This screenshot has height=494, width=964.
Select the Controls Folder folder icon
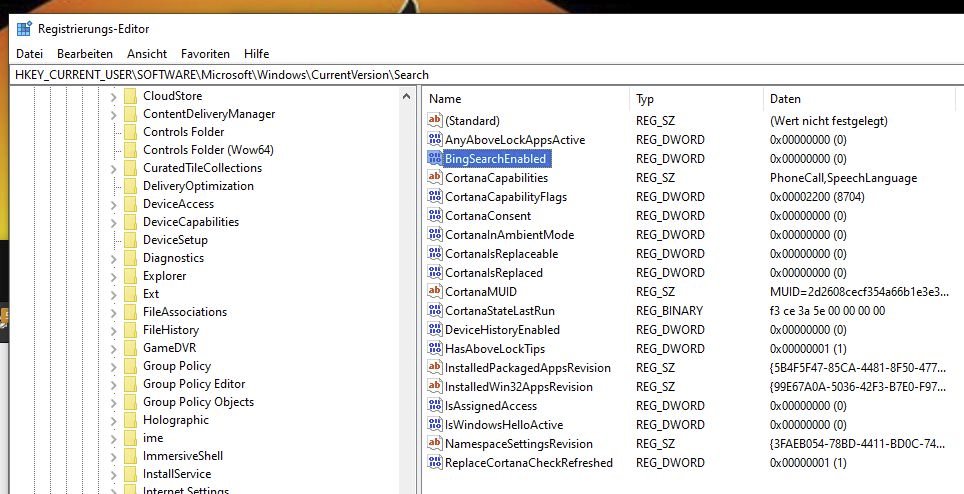[x=130, y=132]
